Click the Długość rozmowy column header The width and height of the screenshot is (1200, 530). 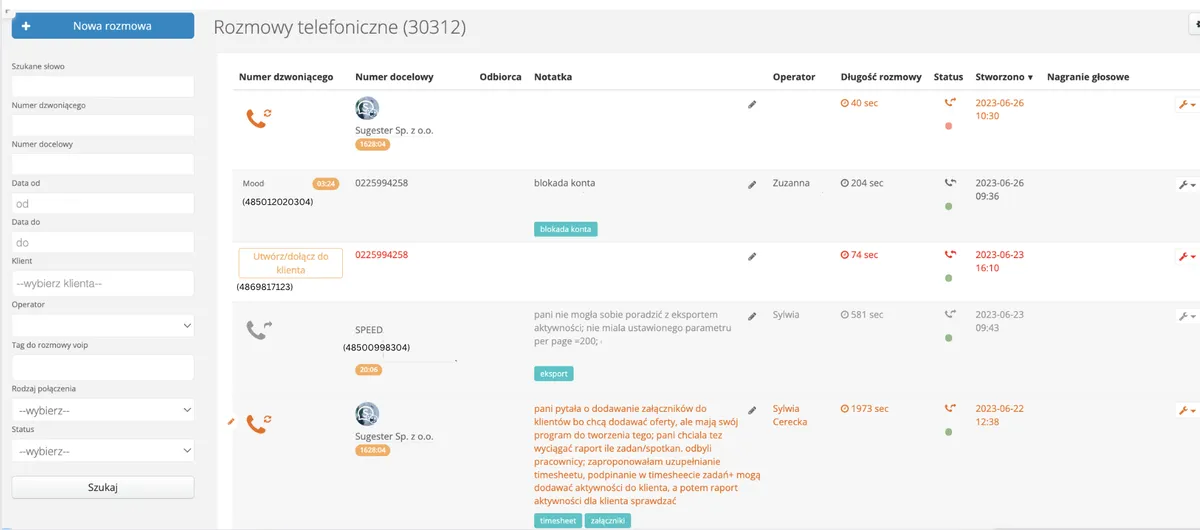(x=881, y=77)
